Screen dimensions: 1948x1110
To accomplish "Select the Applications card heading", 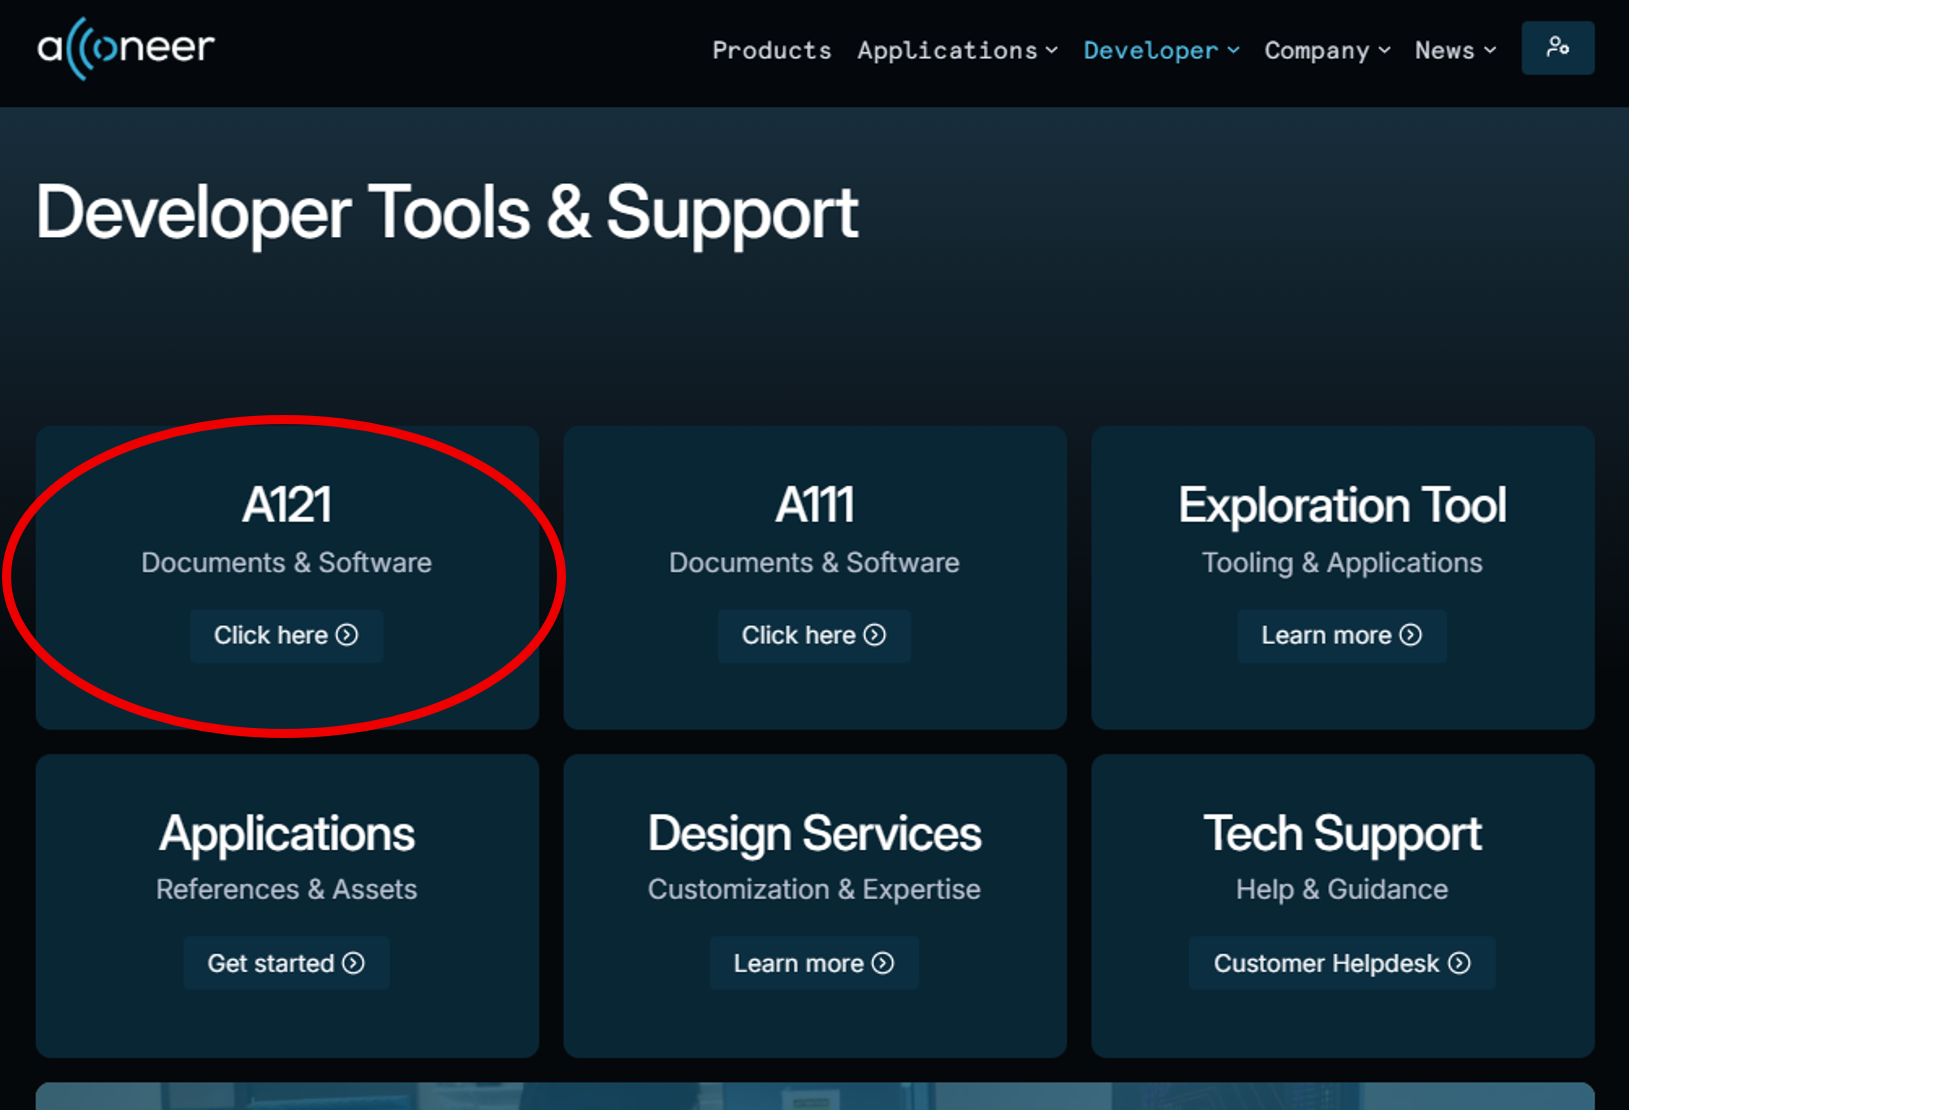I will pos(286,834).
